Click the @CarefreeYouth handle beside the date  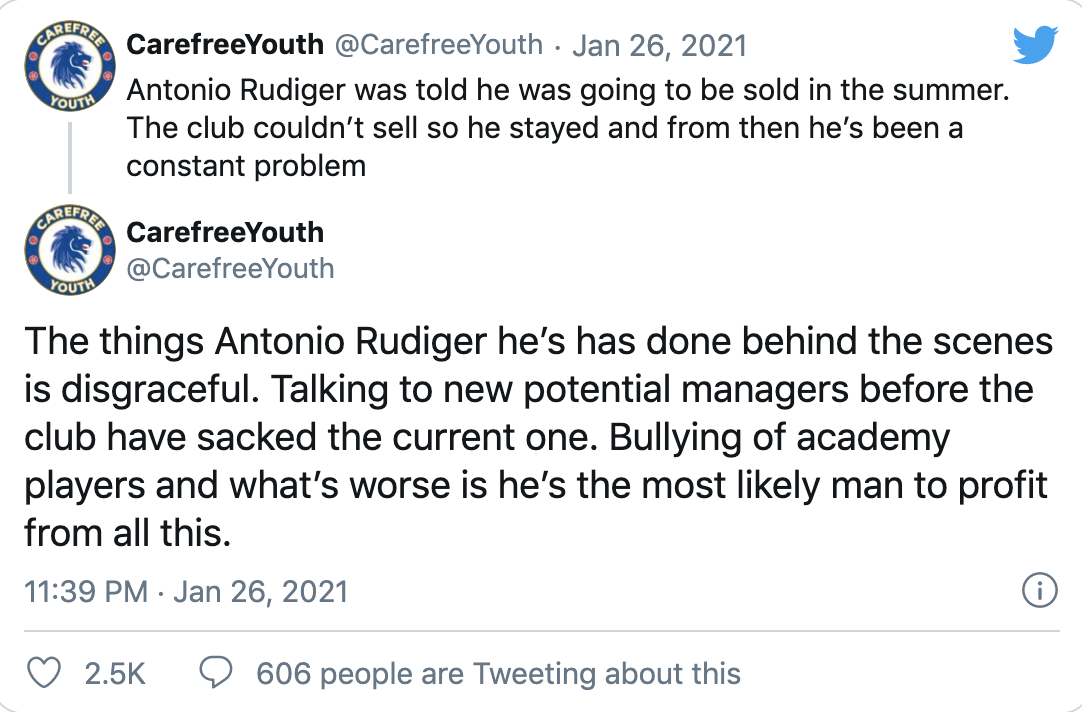click(438, 45)
